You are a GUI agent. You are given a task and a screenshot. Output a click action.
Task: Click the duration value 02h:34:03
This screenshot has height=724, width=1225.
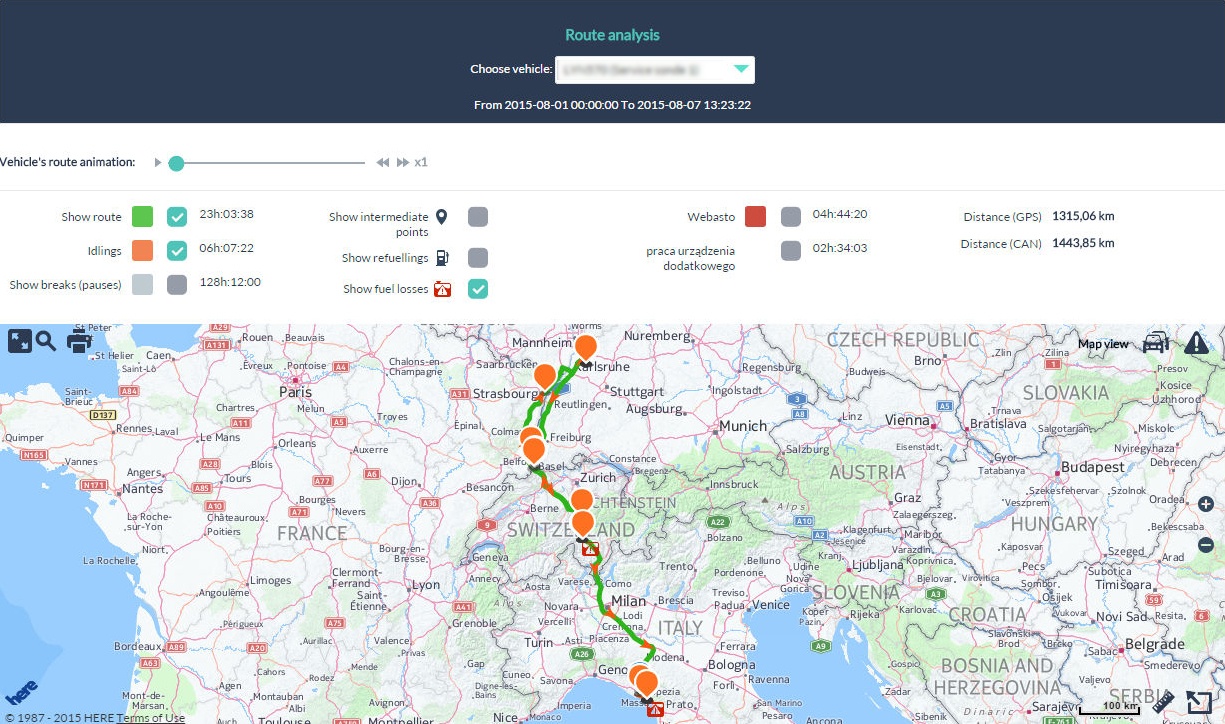(840, 248)
